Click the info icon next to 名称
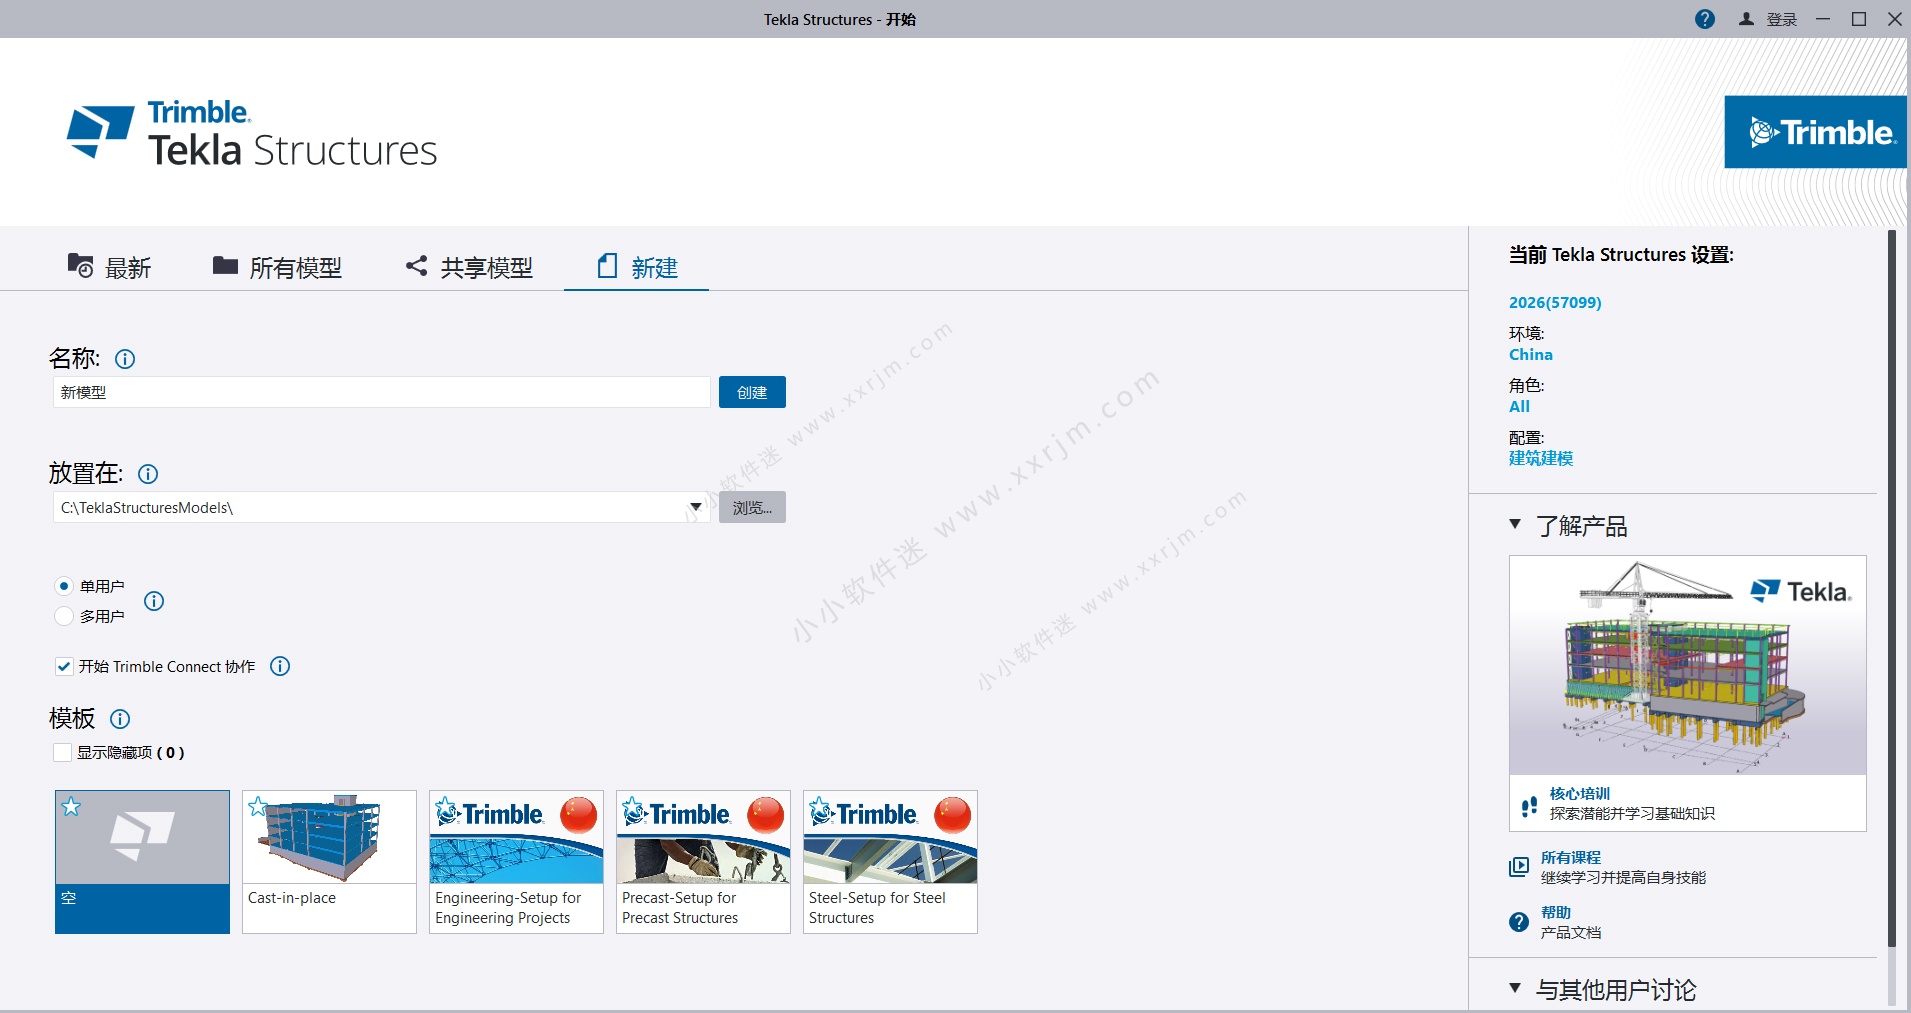 [125, 359]
